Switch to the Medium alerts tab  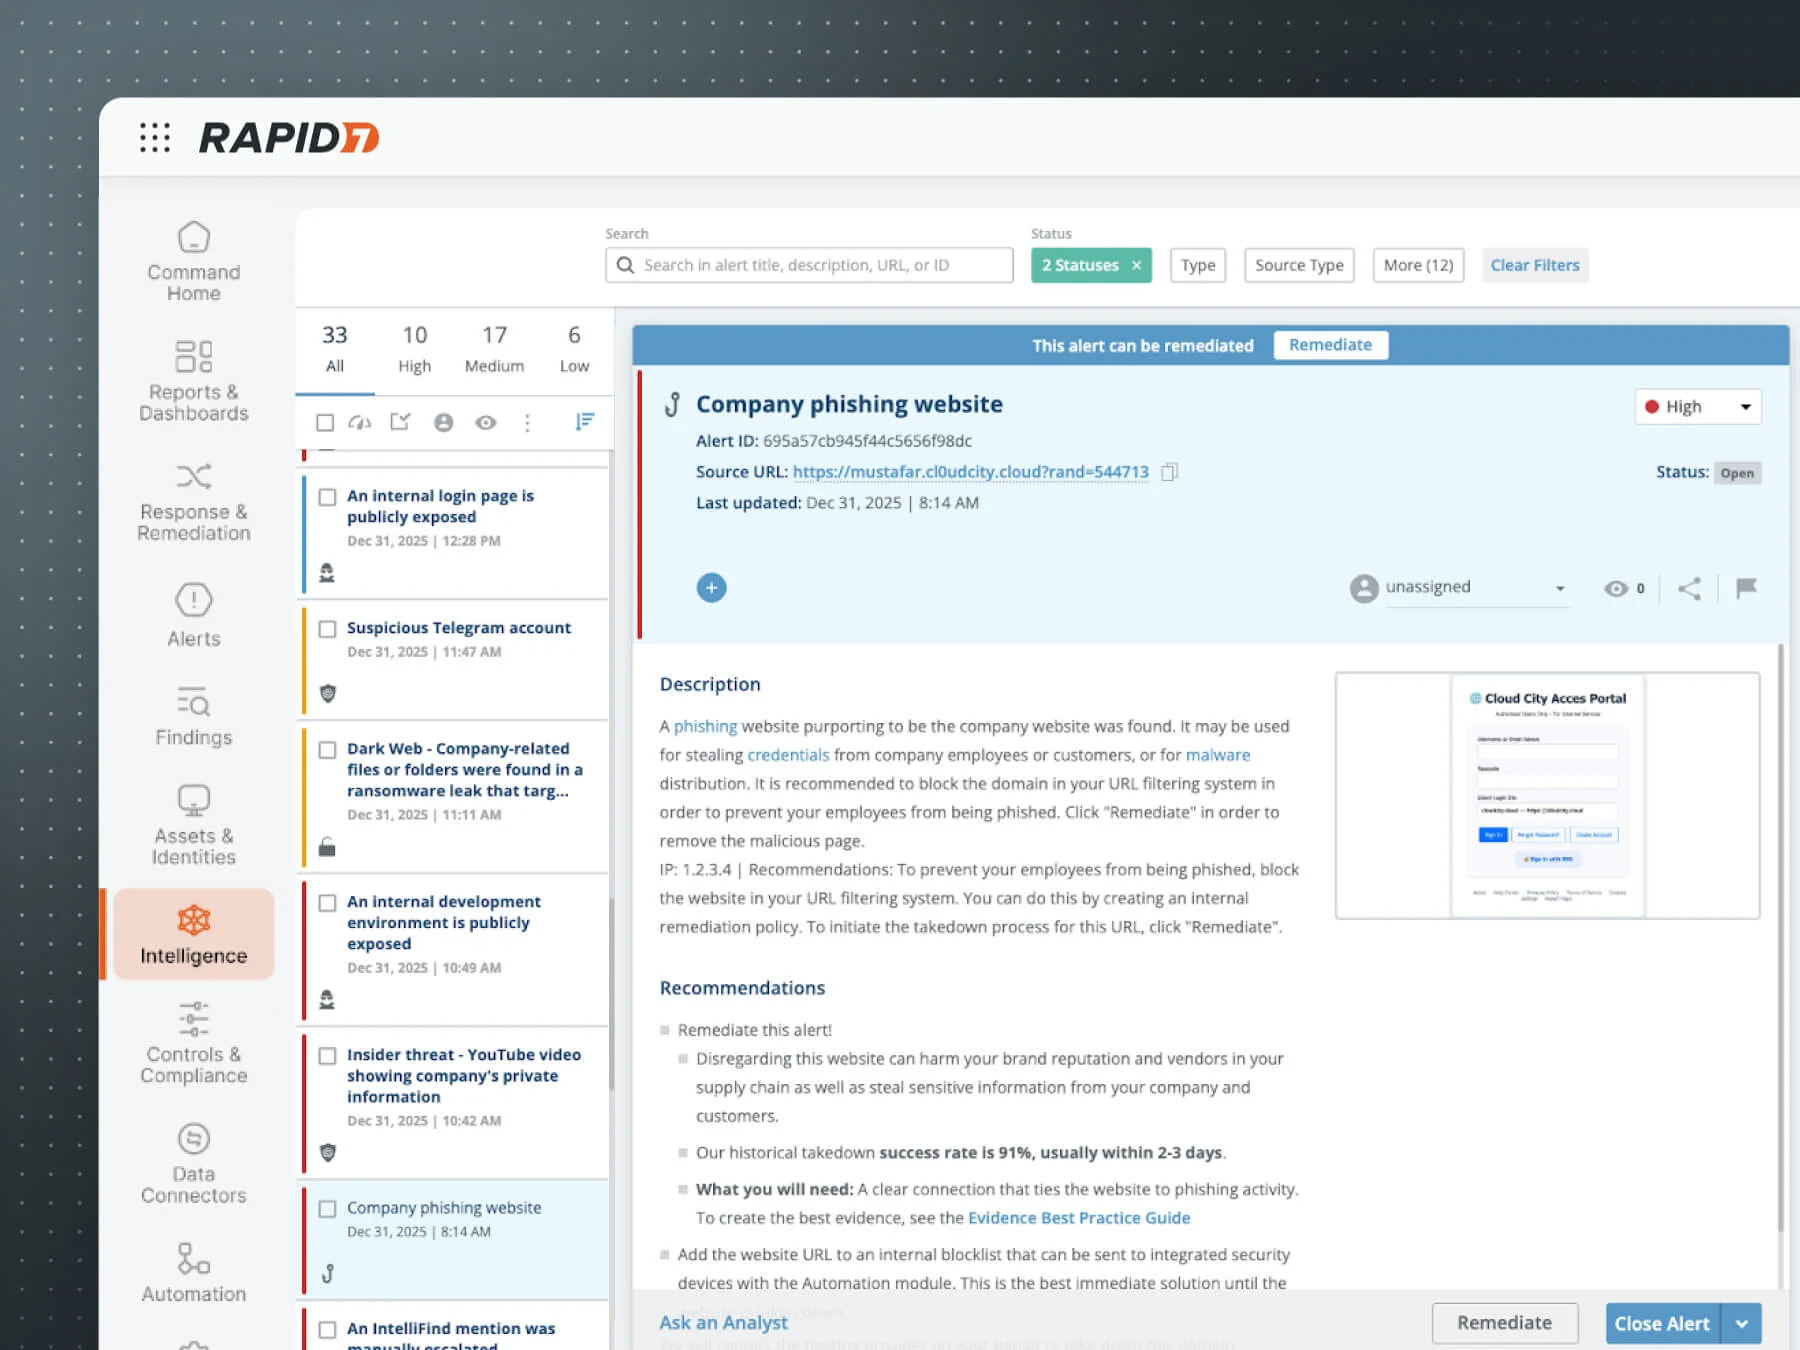494,348
